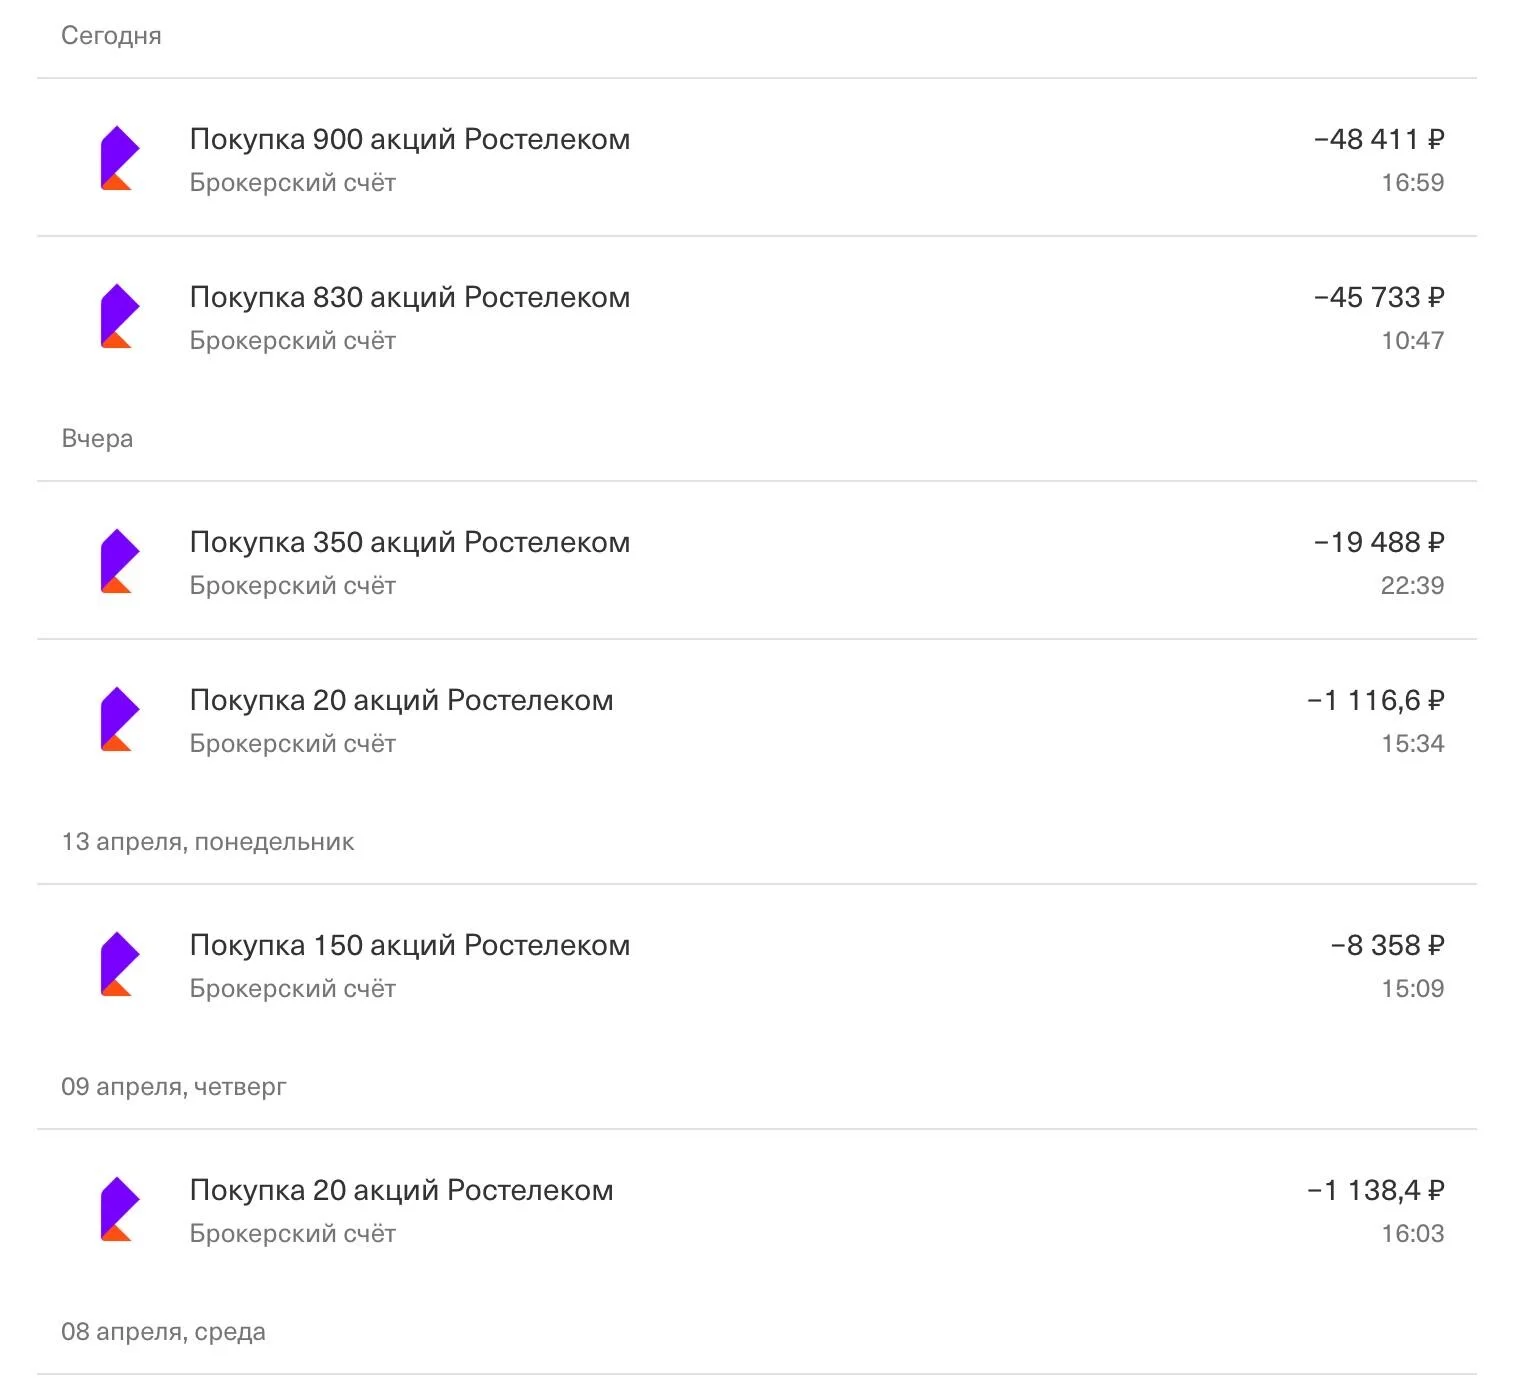Screen dimensions: 1532x1382
Task: Click Rostelecom icon of 350 shares purchase
Action: [x=119, y=561]
